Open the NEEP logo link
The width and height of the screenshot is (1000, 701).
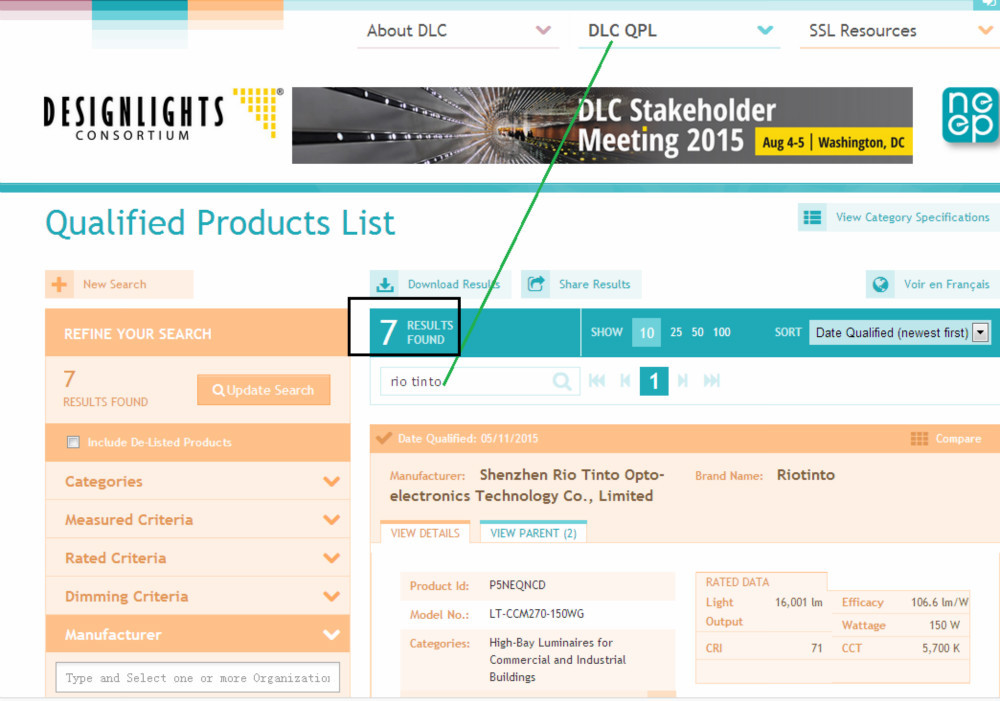point(970,115)
